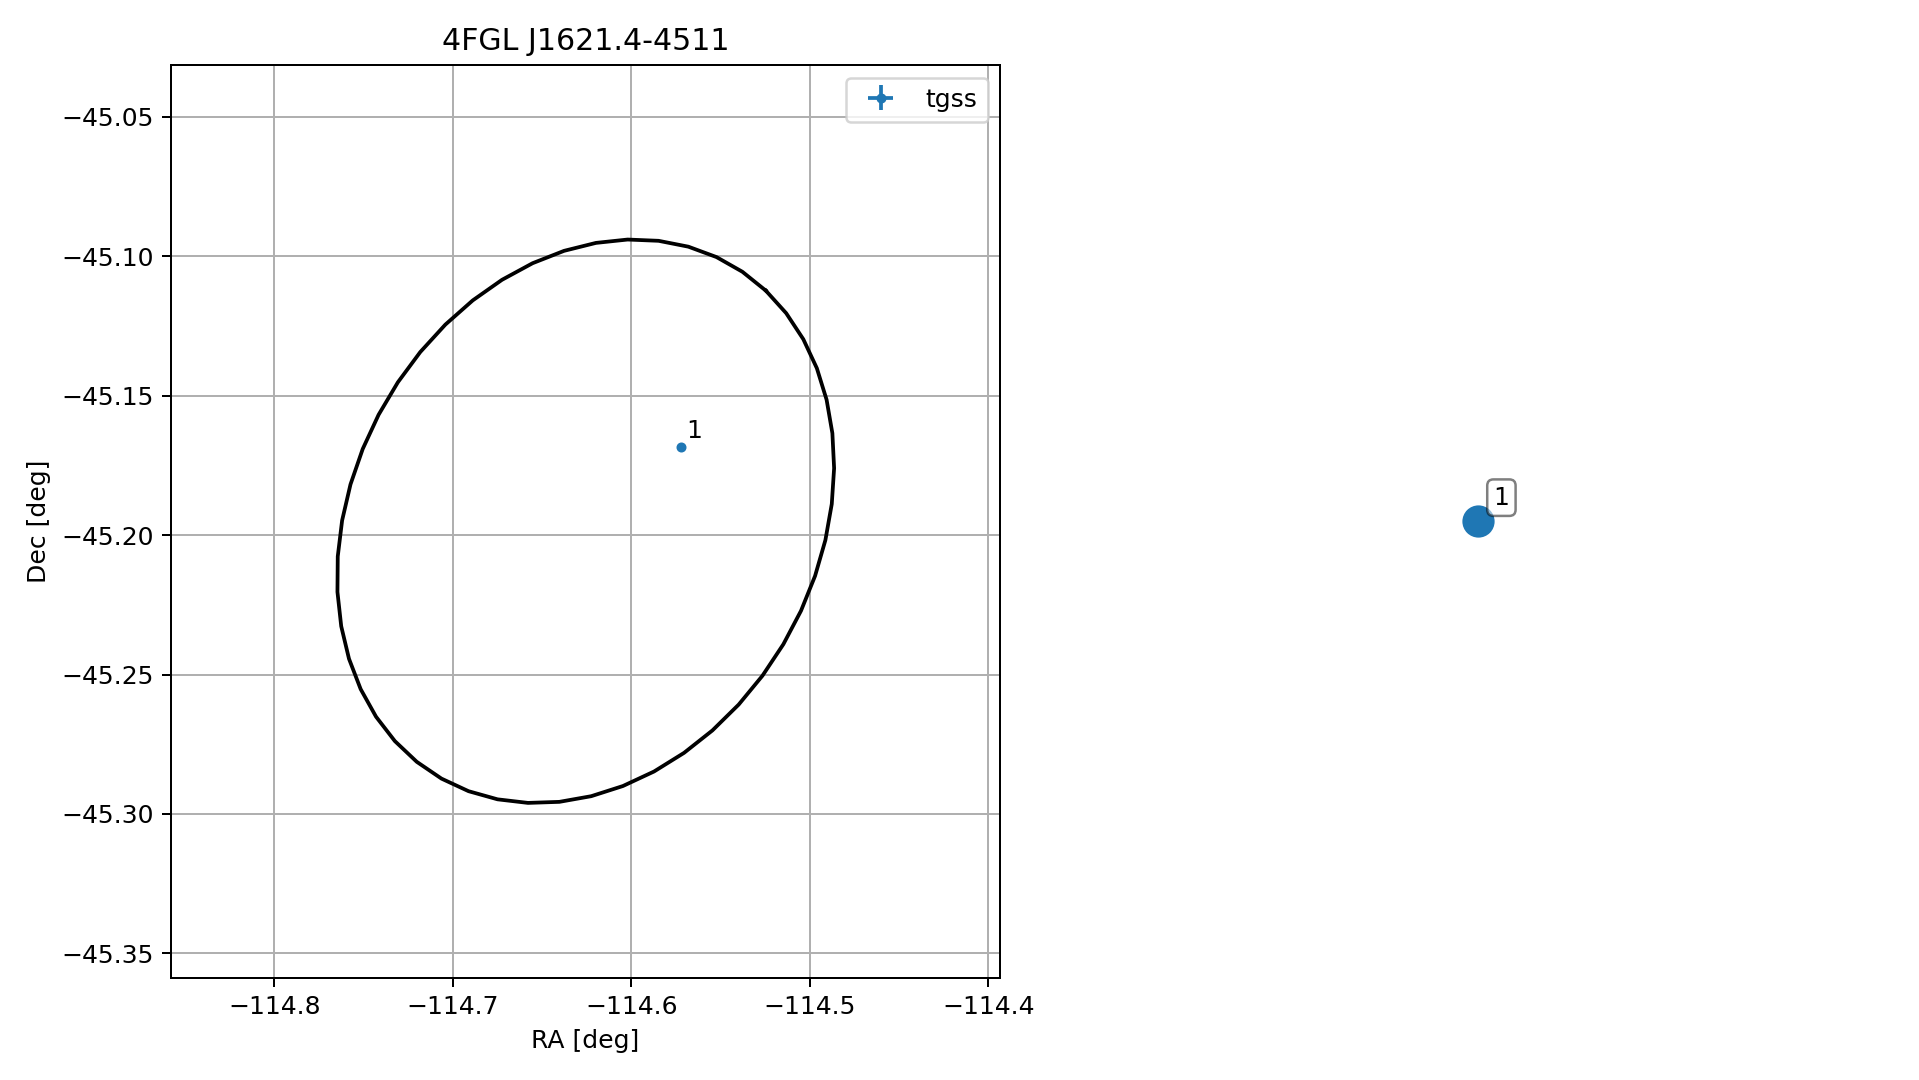1919x1080 pixels.
Task: Click the tgss legend marker icon
Action: tap(880, 98)
